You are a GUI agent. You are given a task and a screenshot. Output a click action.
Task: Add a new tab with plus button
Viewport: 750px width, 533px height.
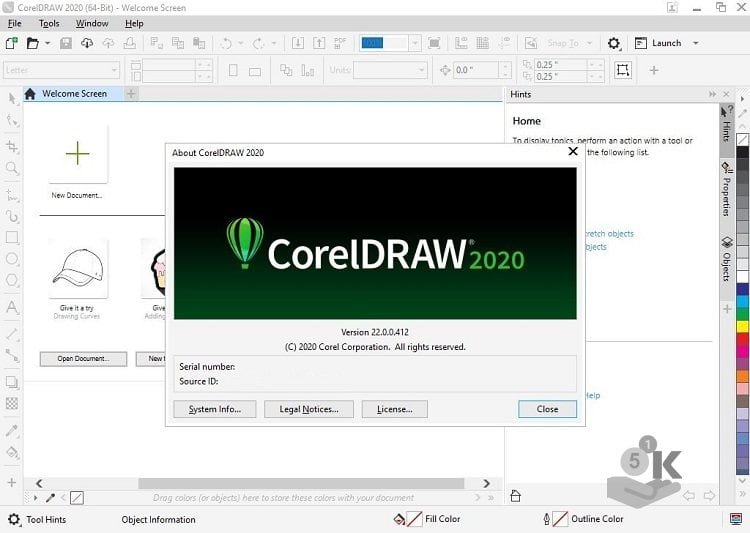(131, 94)
